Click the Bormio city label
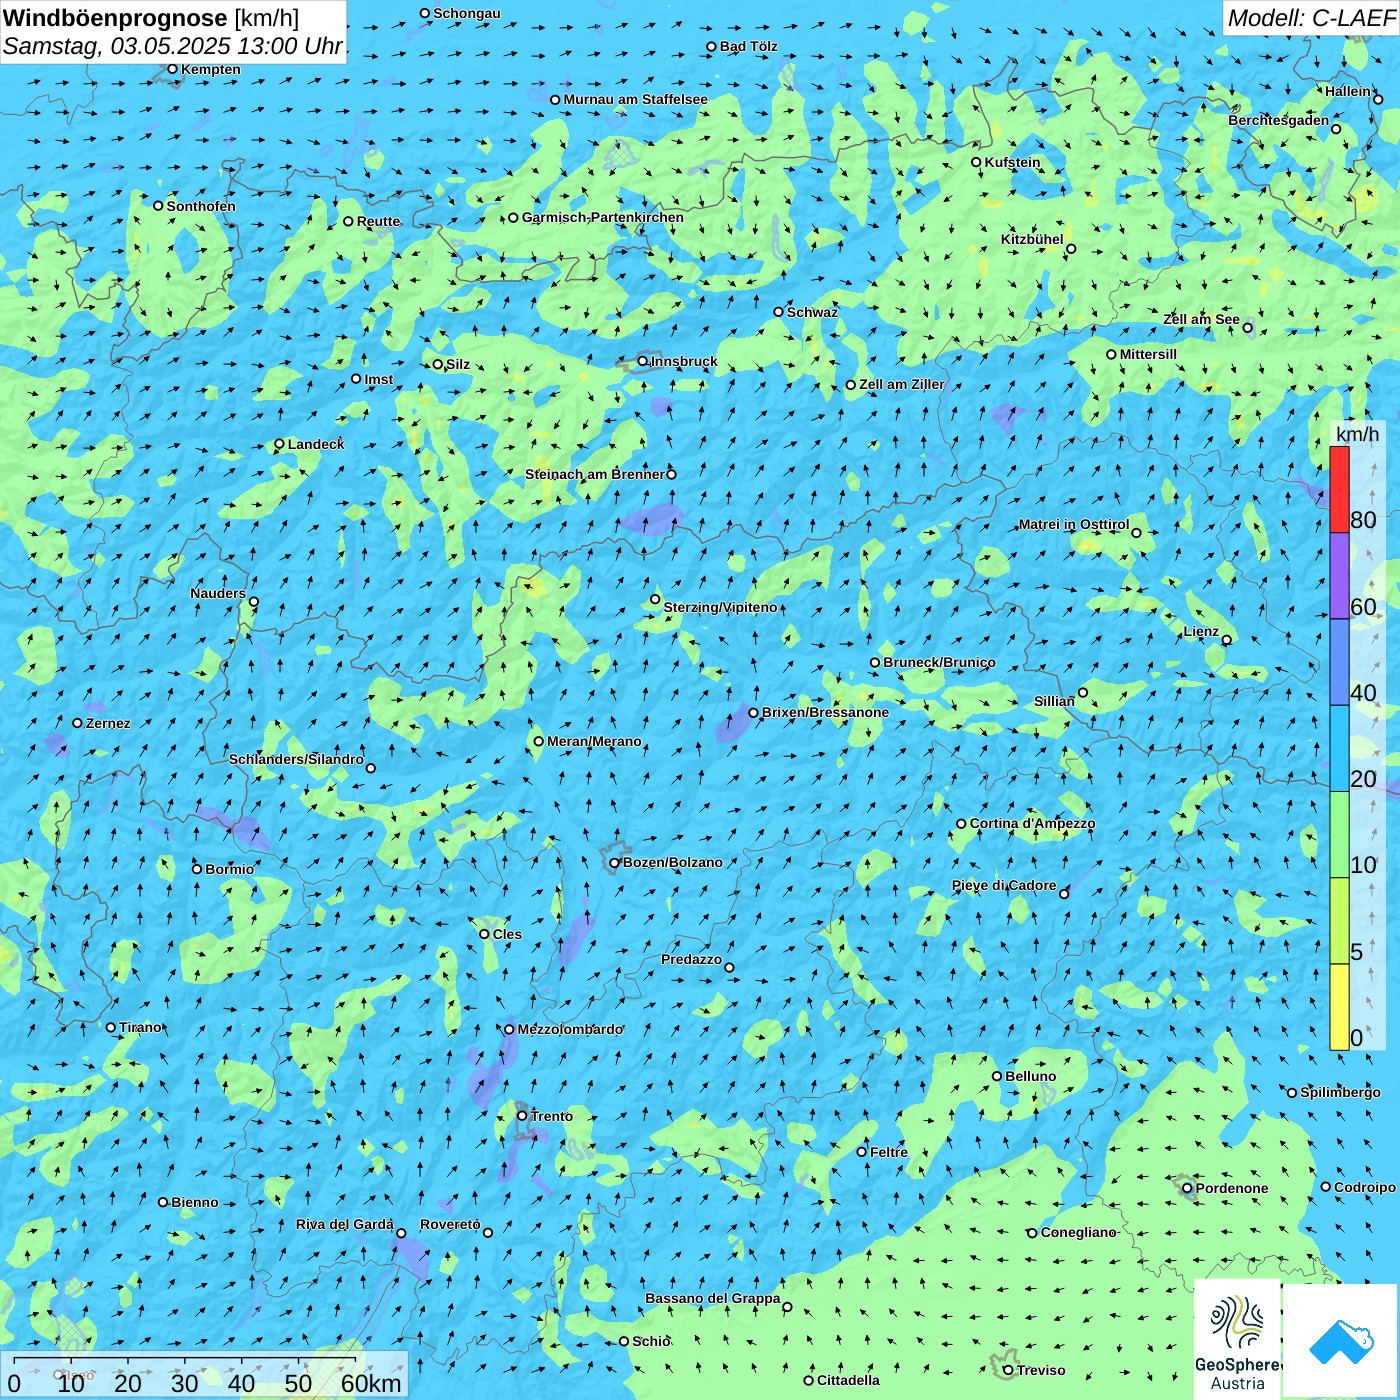Viewport: 1400px width, 1400px height. tap(229, 869)
